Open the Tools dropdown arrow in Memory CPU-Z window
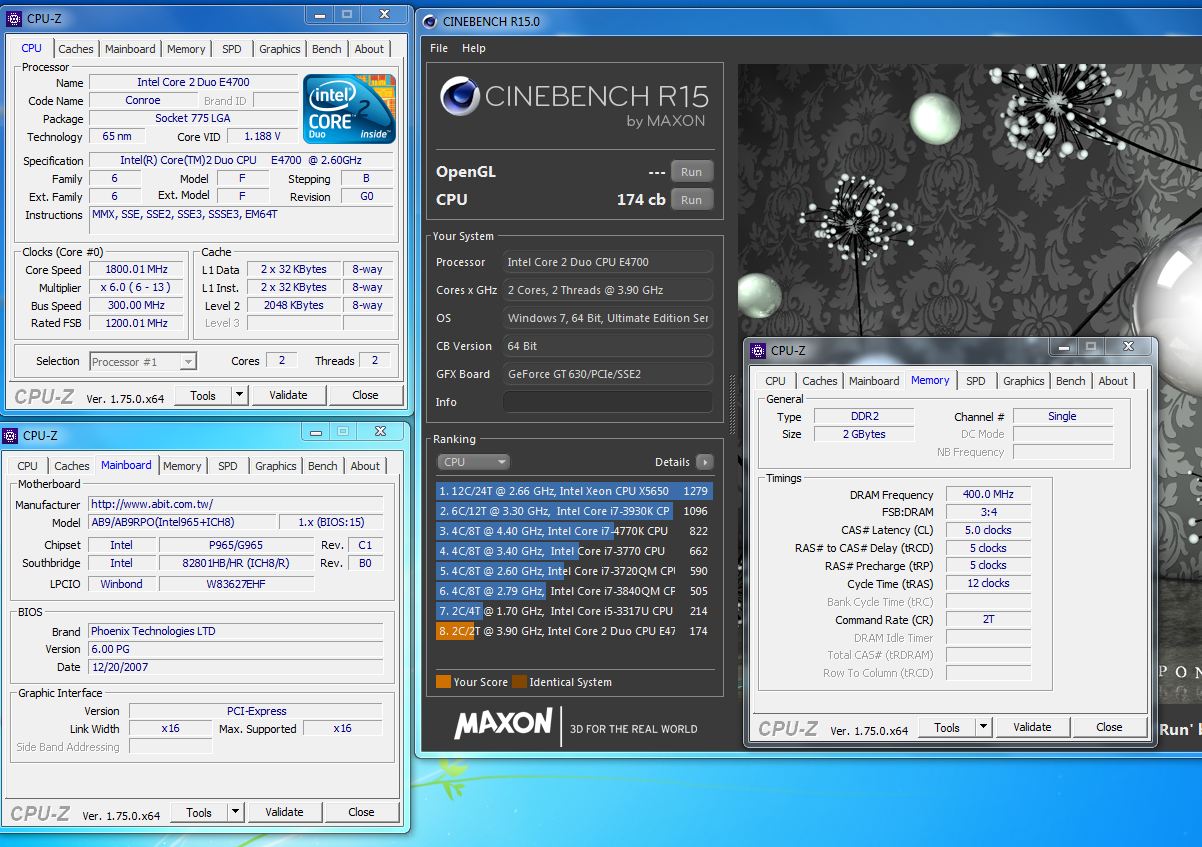1202x847 pixels. click(x=983, y=727)
